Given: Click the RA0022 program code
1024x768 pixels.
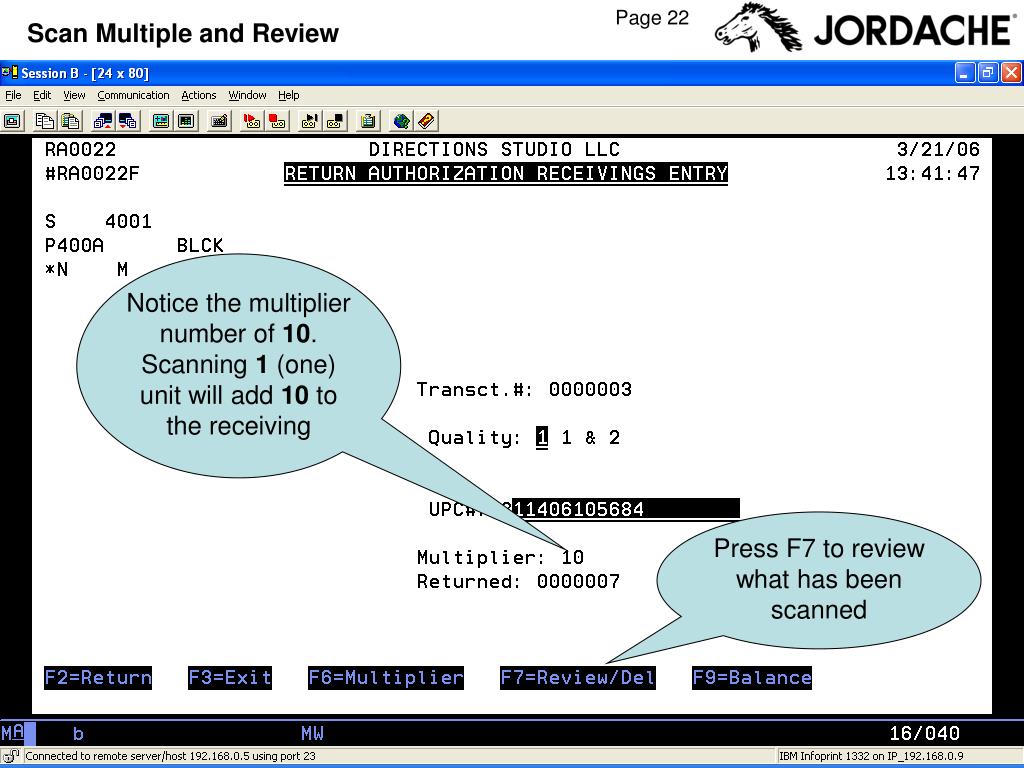Looking at the screenshot, I should 80,150.
